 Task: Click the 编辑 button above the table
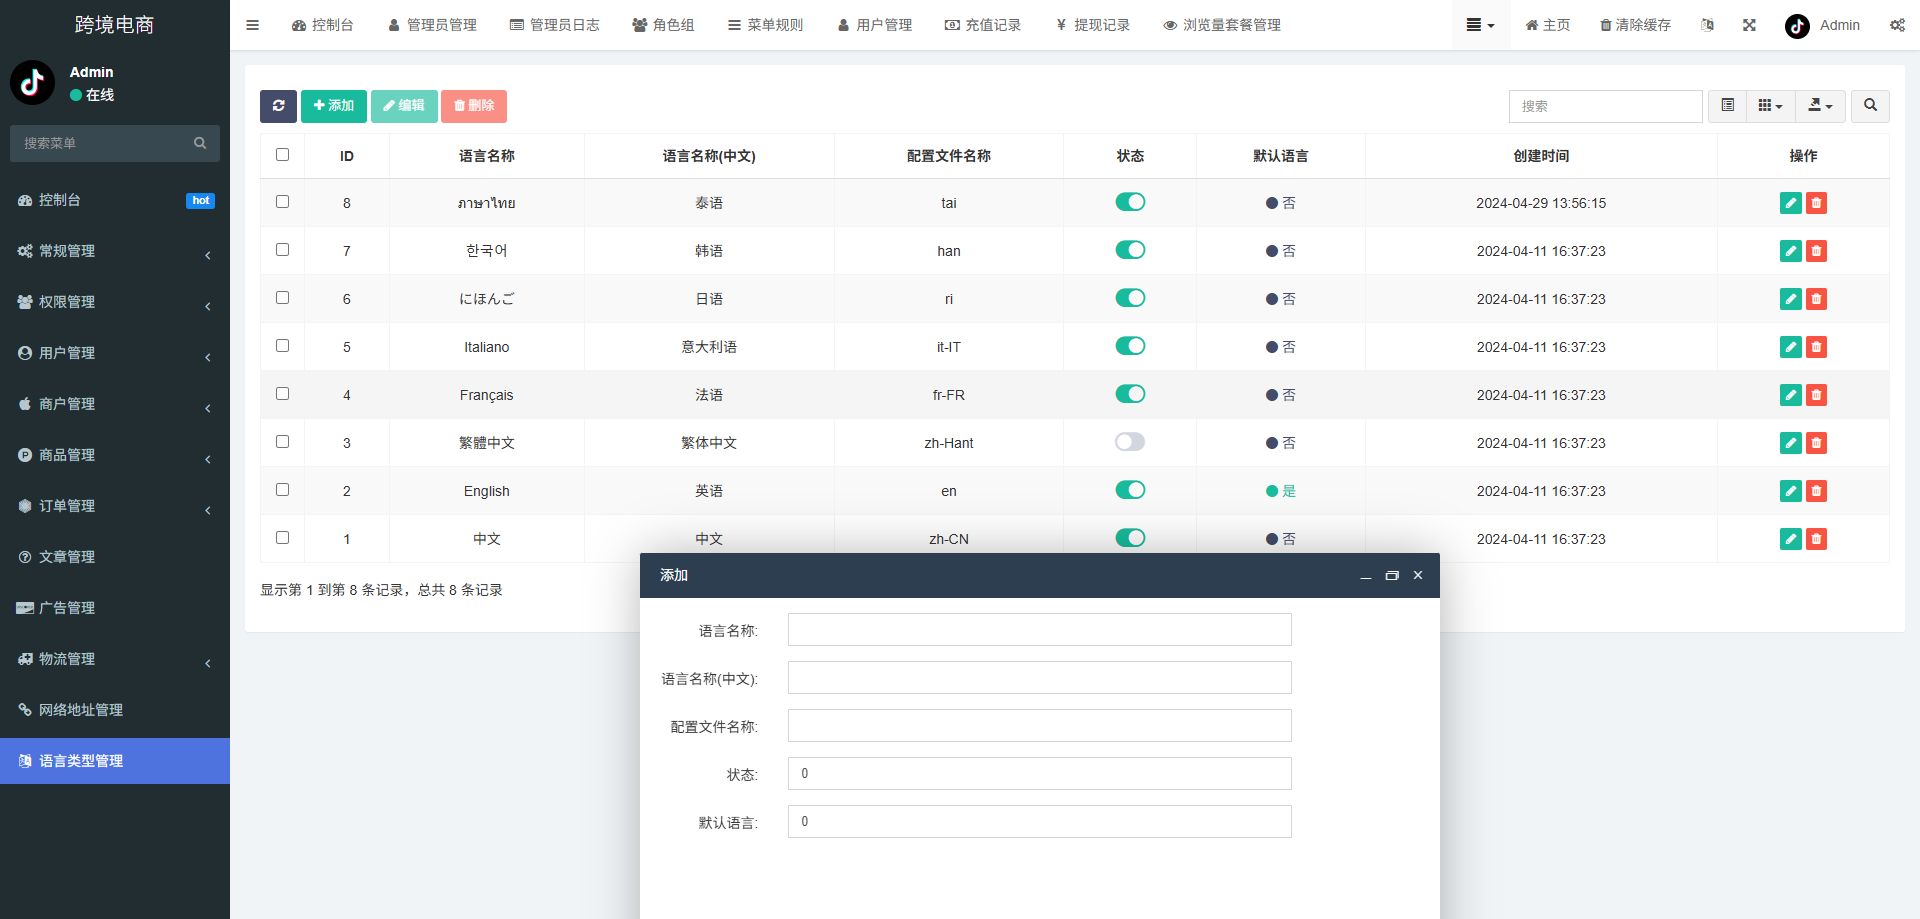click(x=404, y=106)
